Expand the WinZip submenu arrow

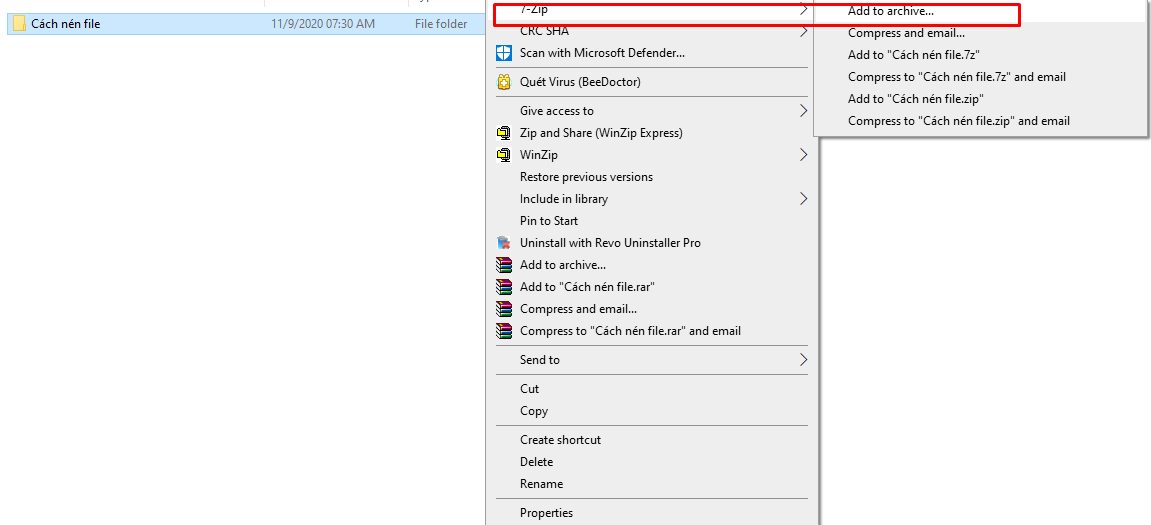(803, 155)
